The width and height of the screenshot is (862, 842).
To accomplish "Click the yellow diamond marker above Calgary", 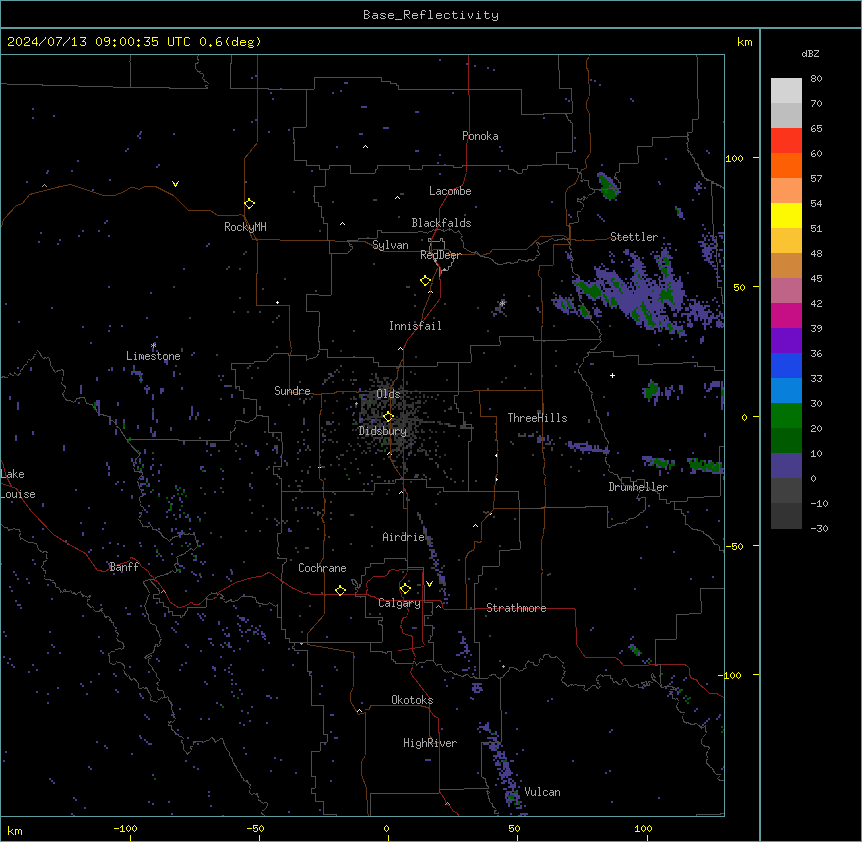I will point(405,589).
